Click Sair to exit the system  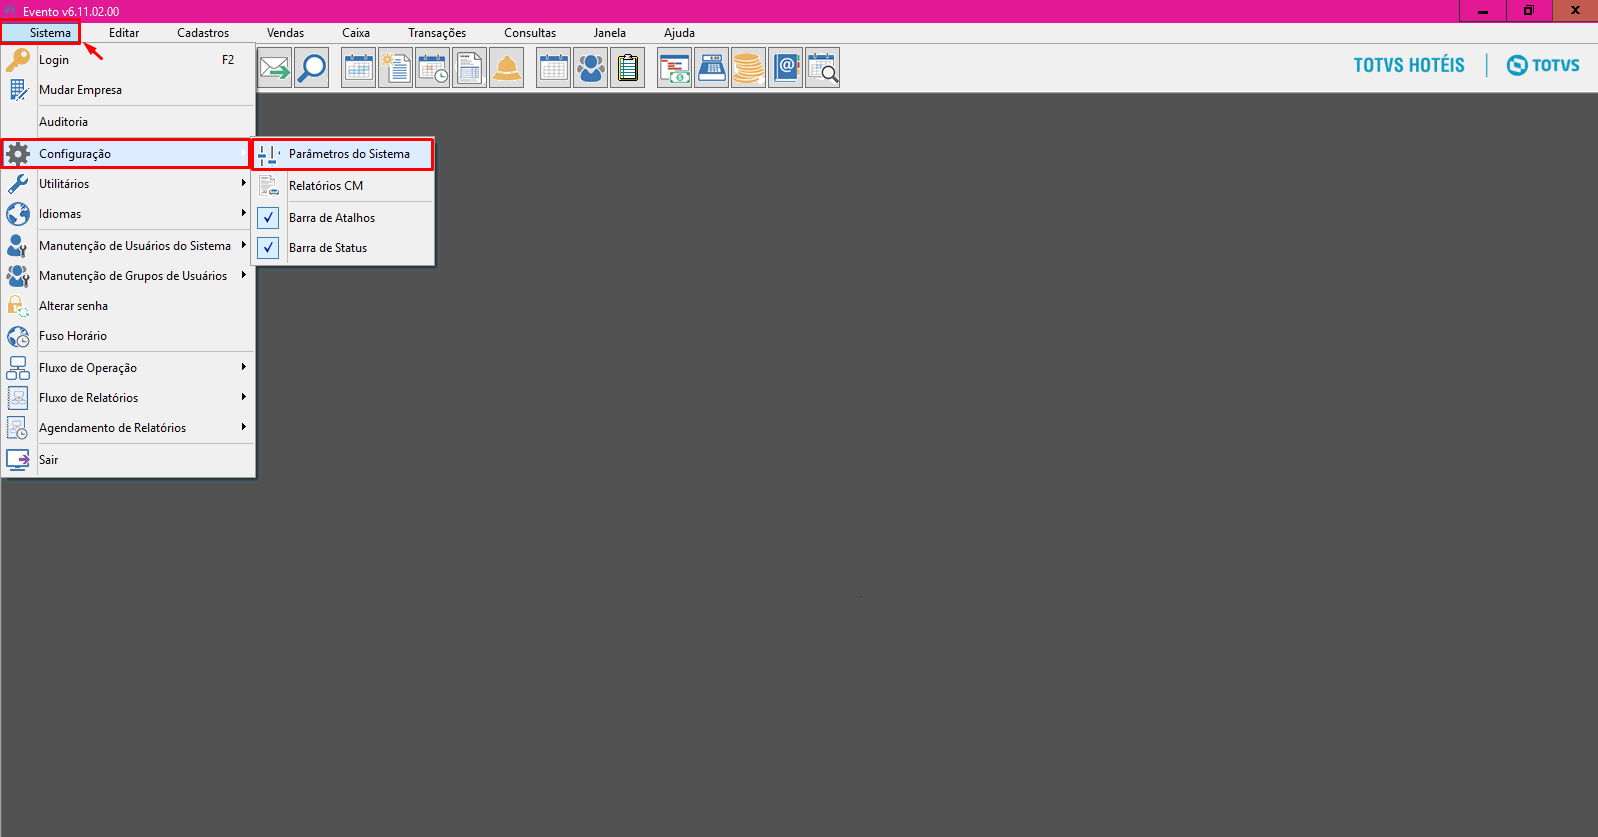128,460
